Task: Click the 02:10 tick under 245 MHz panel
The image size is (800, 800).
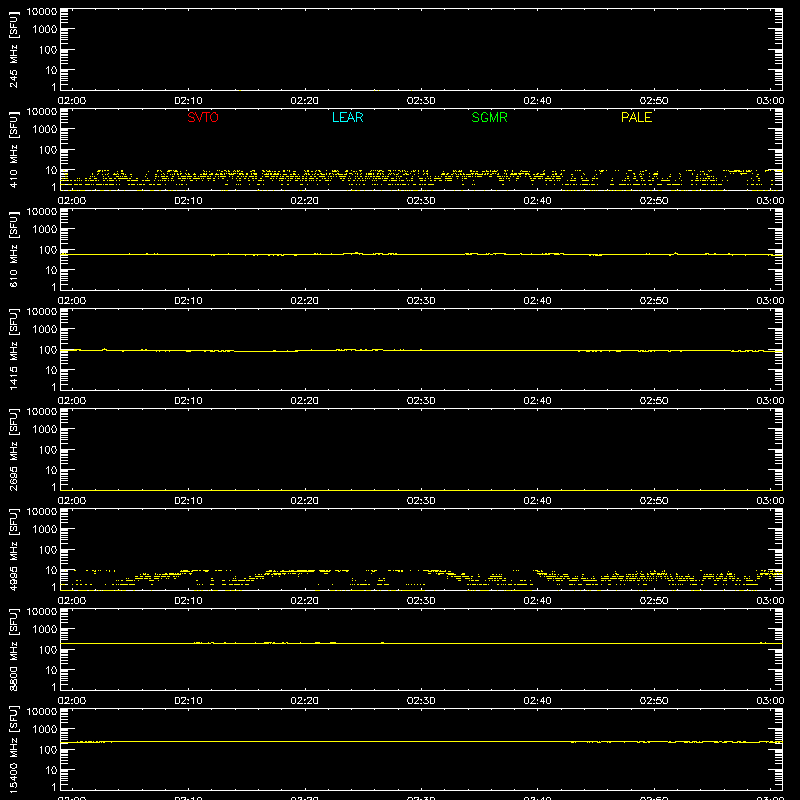Action: coord(188,101)
